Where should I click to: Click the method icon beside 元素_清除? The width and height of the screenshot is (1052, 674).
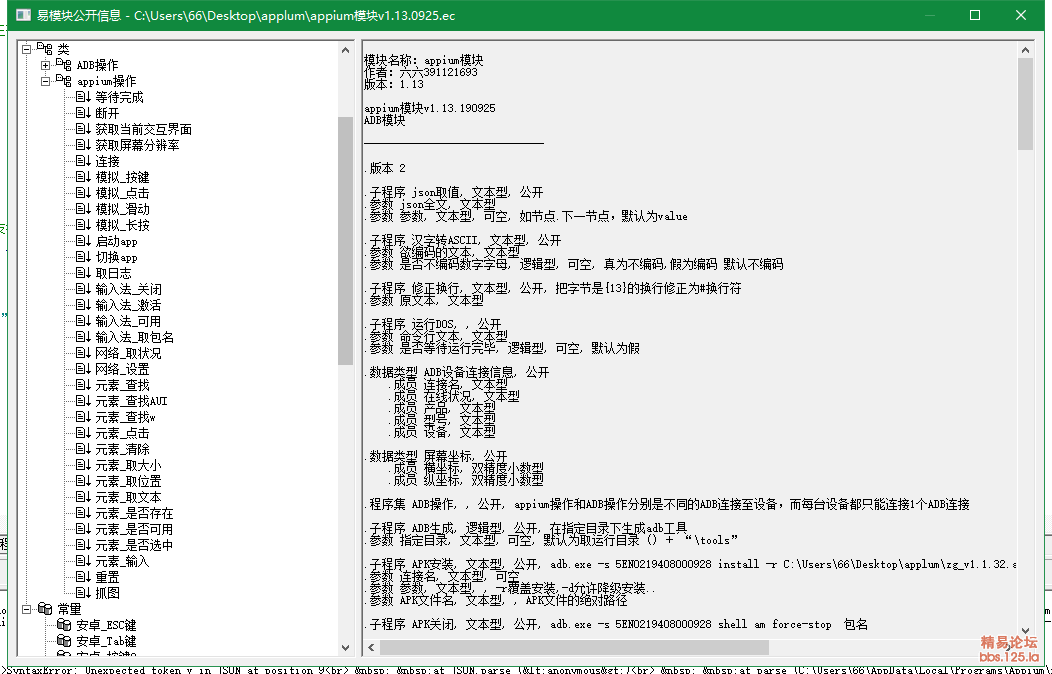coord(83,449)
